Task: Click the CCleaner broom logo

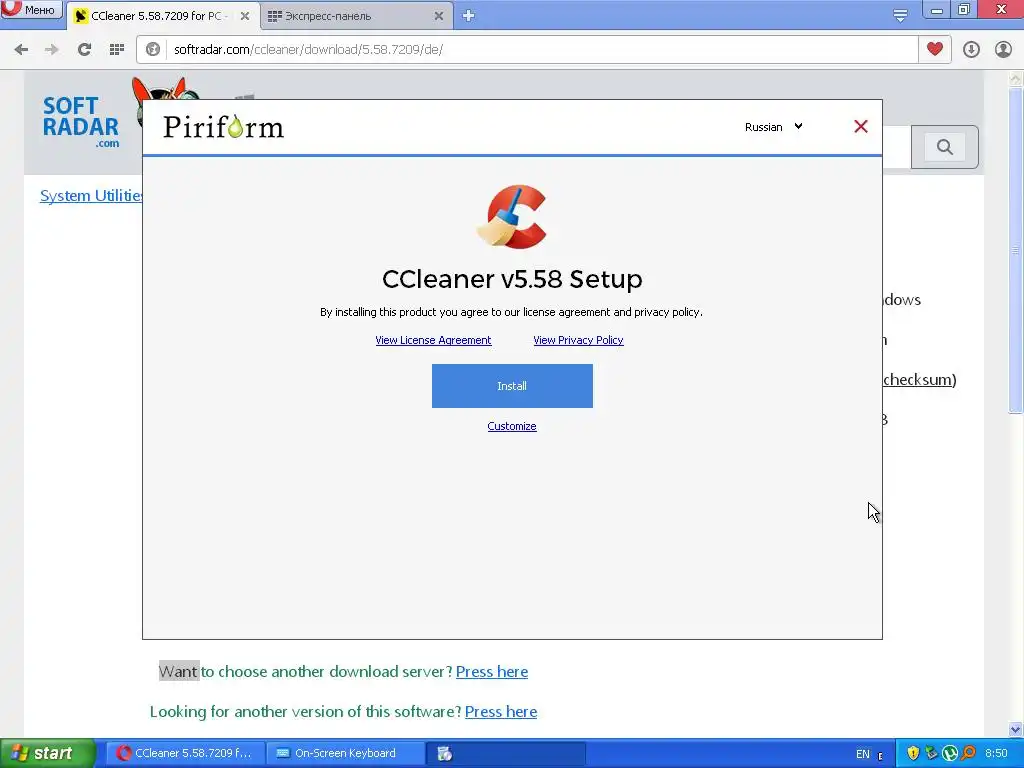Action: tap(512, 217)
